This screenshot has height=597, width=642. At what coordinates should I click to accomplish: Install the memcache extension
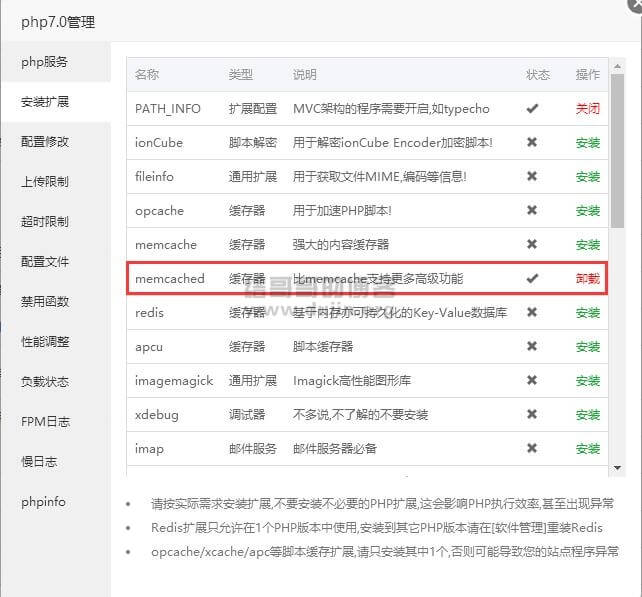click(588, 244)
